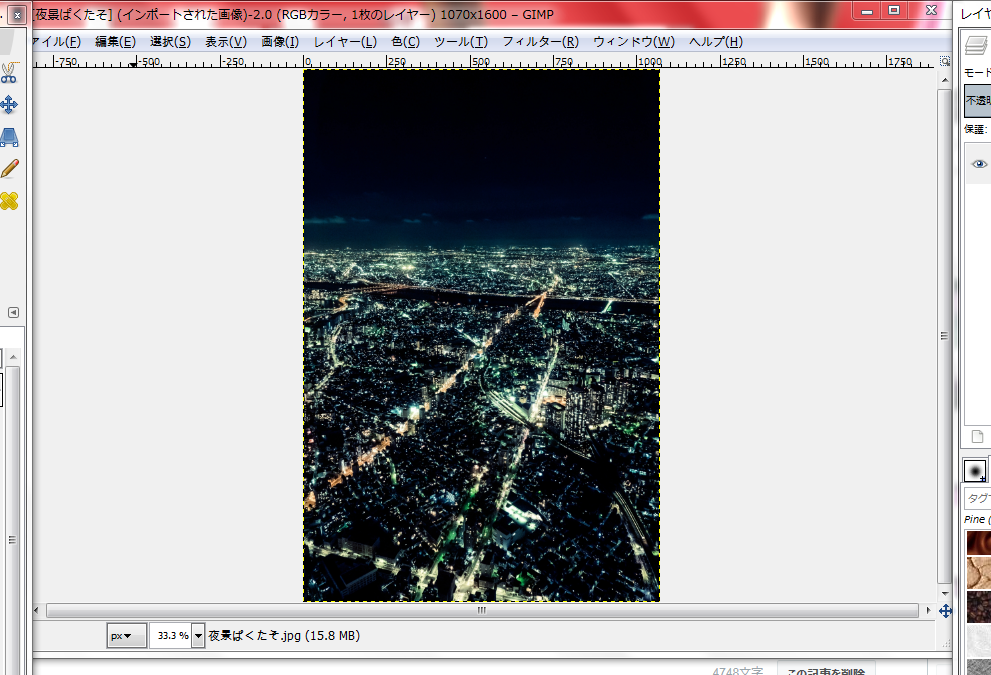
Task: Select the Scissors Select tool
Action: click(9, 73)
